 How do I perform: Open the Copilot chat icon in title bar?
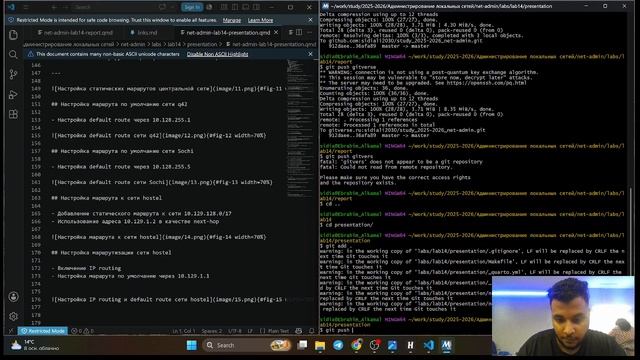coord(162,7)
